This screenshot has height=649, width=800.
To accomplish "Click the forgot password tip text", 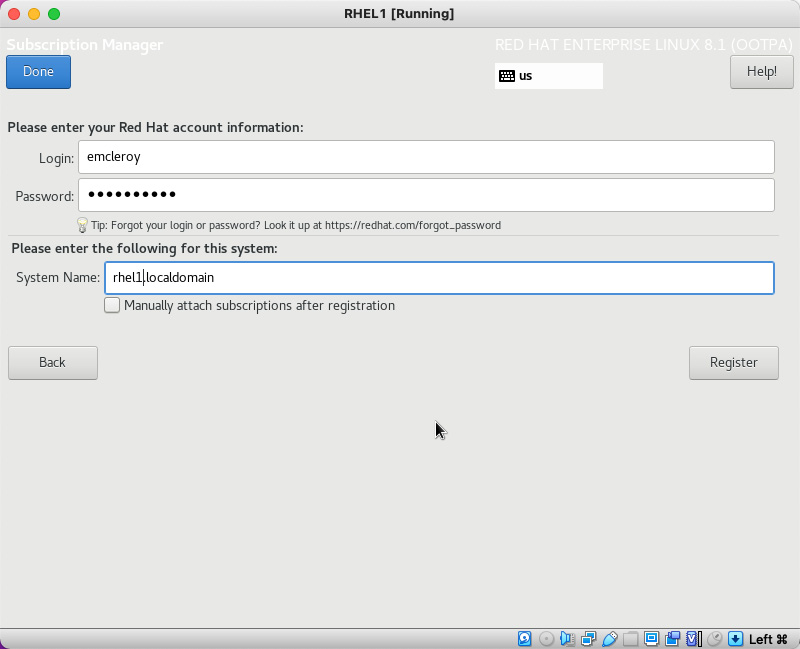I will [x=296, y=225].
